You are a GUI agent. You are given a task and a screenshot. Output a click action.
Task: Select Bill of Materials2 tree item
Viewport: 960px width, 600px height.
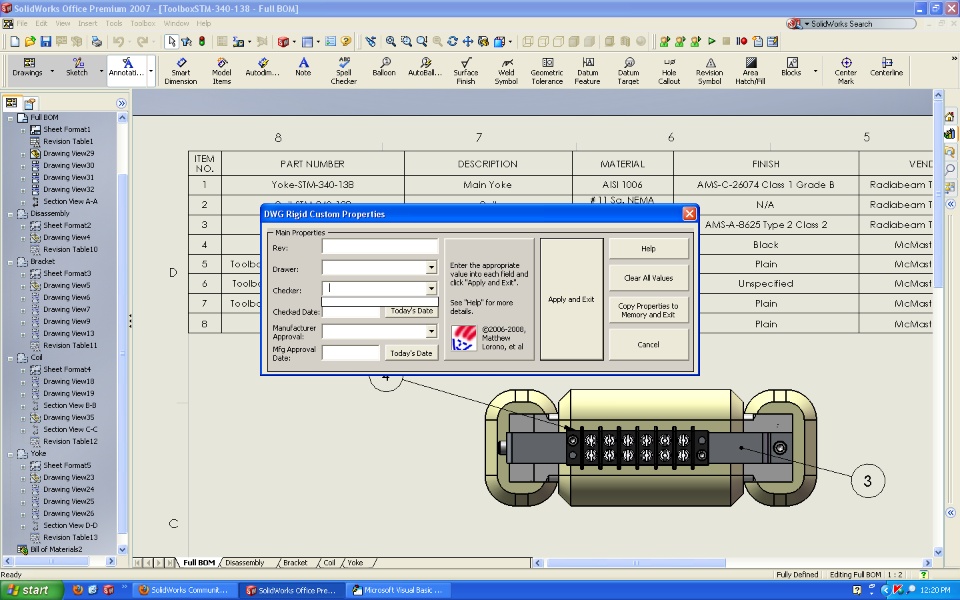[56, 549]
